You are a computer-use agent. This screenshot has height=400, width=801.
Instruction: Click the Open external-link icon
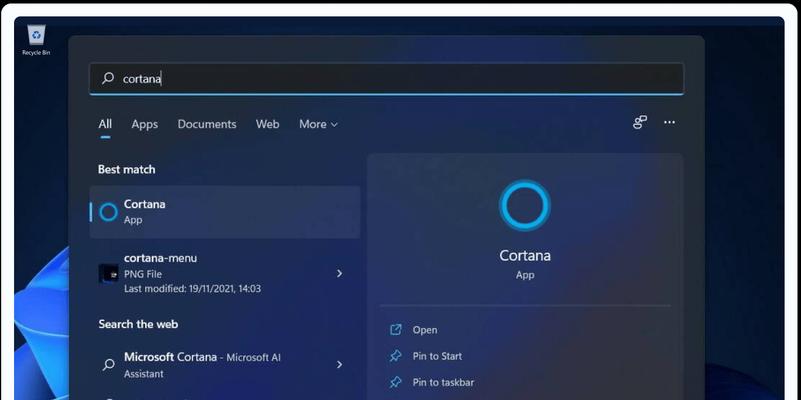(x=396, y=330)
